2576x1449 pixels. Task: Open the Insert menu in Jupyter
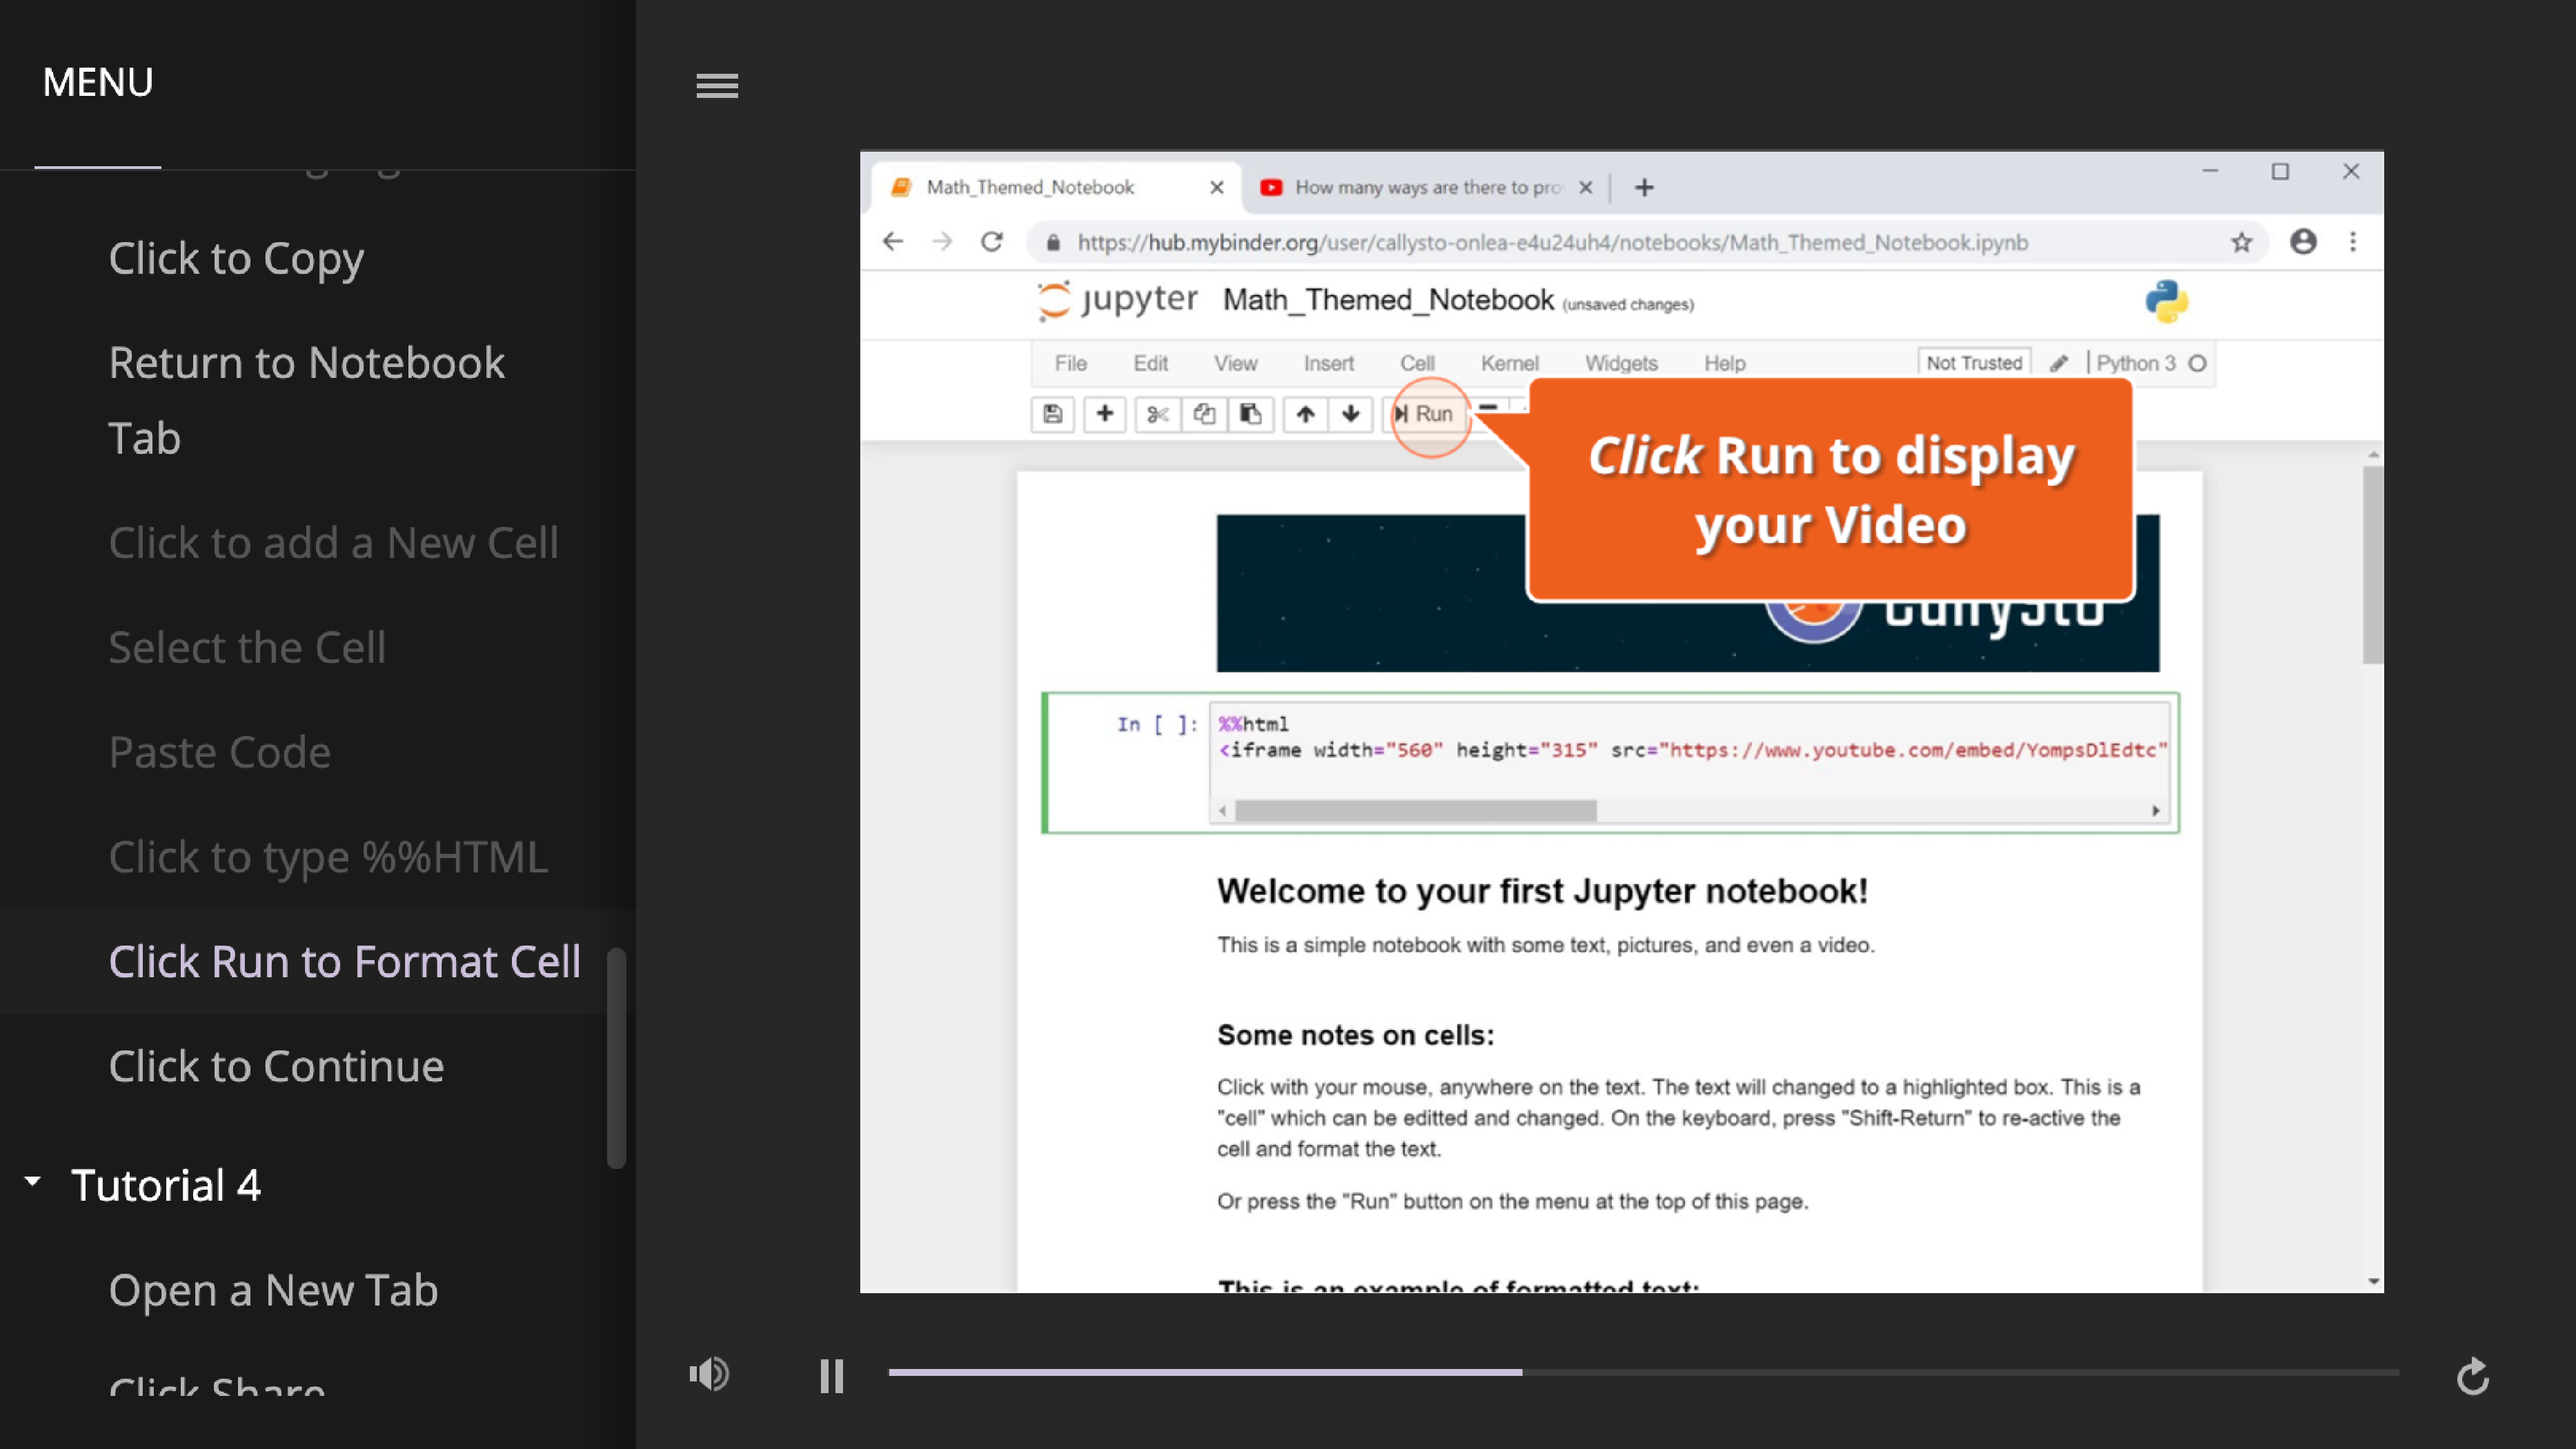pyautogui.click(x=1328, y=363)
